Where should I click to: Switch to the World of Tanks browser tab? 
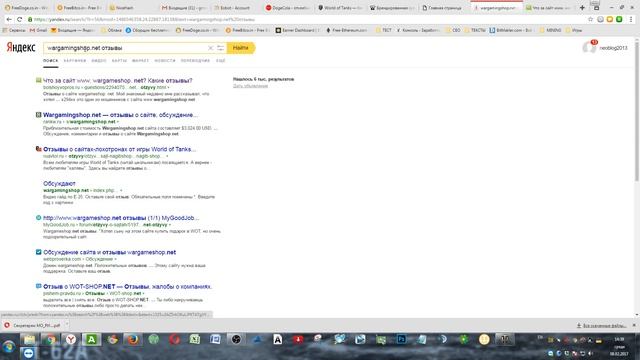341,8
